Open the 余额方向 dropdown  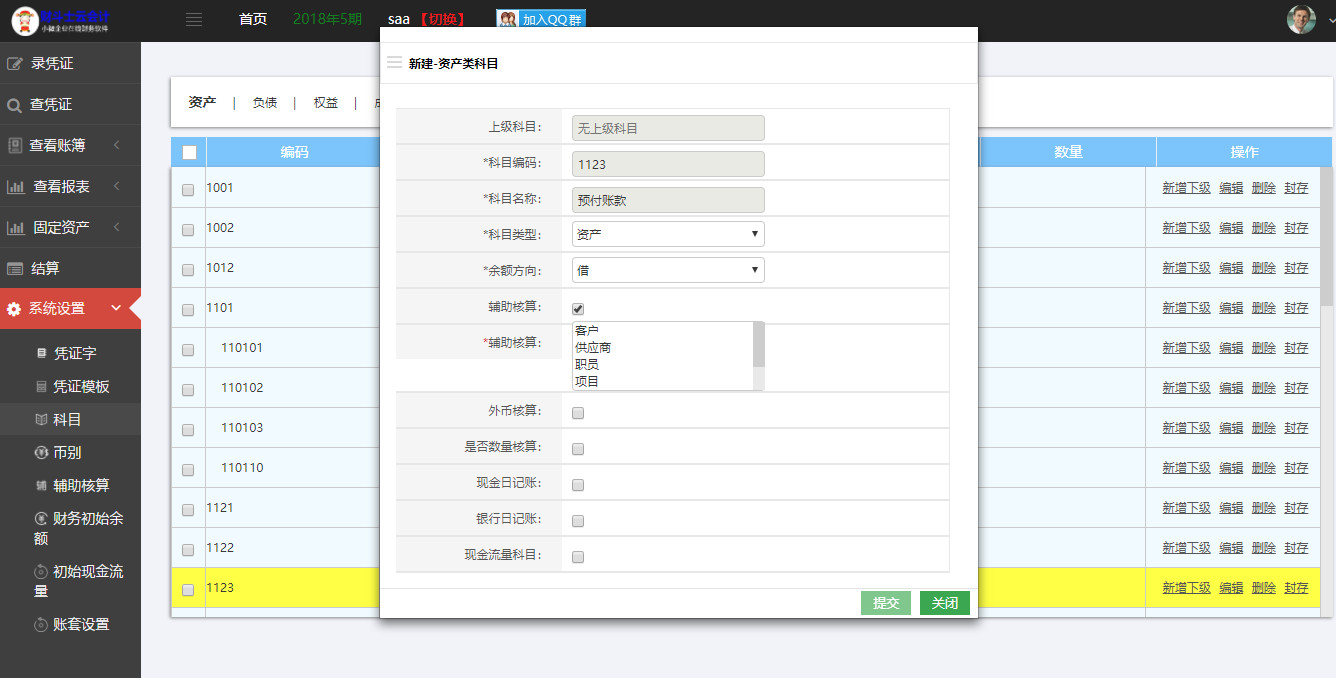(x=668, y=270)
